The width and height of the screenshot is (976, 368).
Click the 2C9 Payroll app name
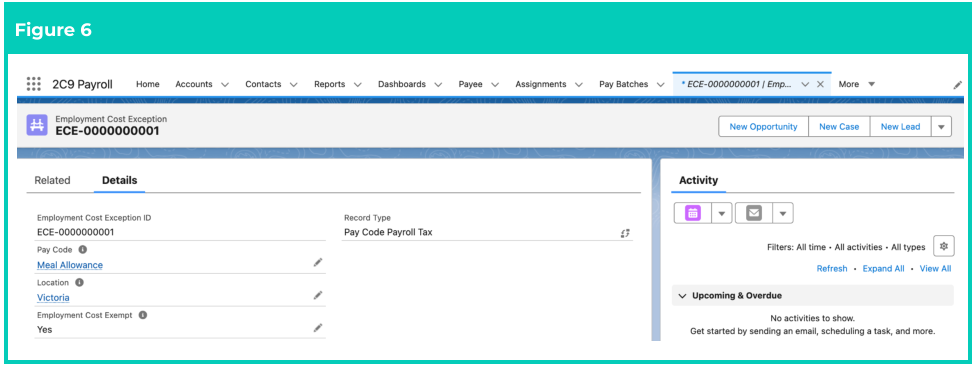coord(82,84)
